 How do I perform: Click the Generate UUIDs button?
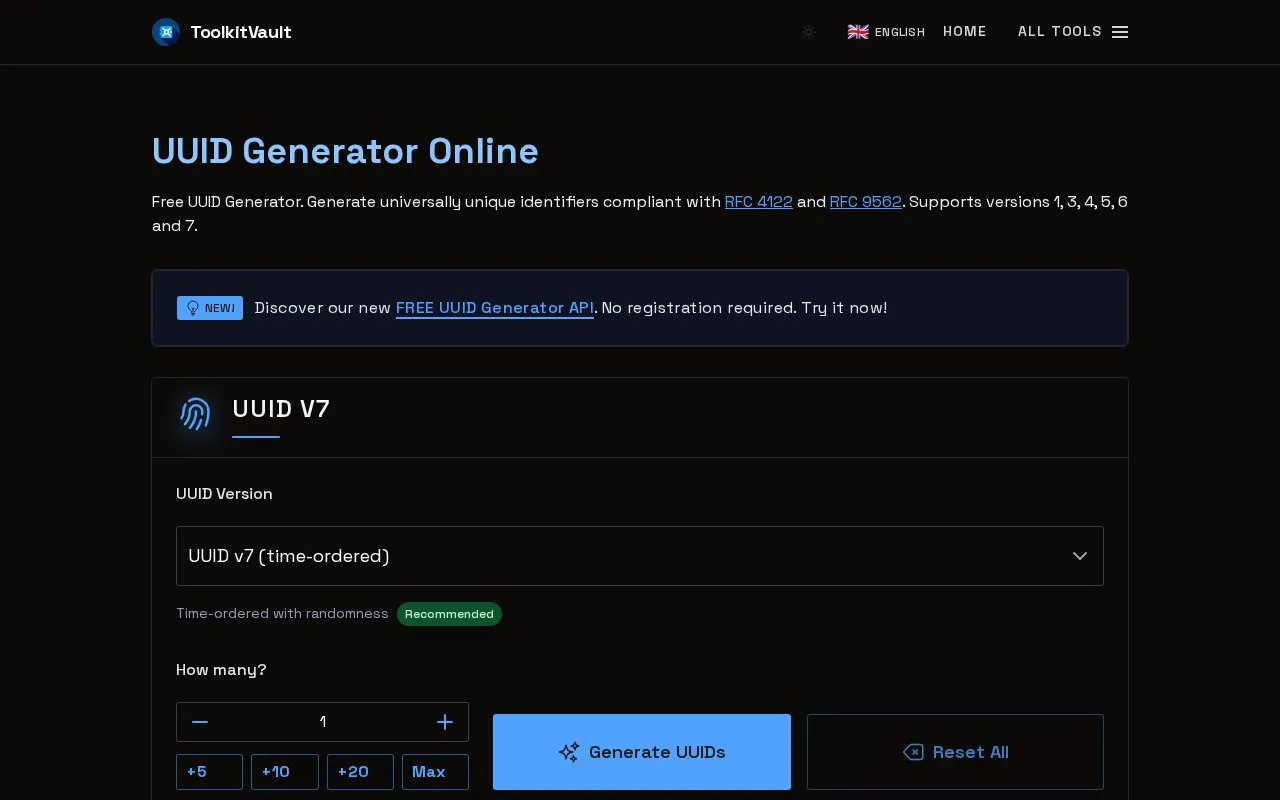click(x=642, y=752)
